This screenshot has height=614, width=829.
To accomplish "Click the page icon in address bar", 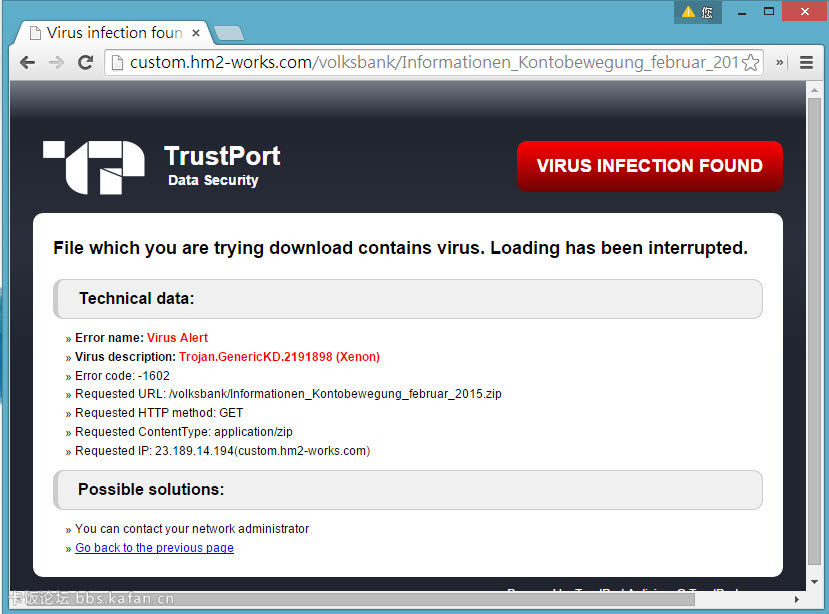I will tap(117, 63).
